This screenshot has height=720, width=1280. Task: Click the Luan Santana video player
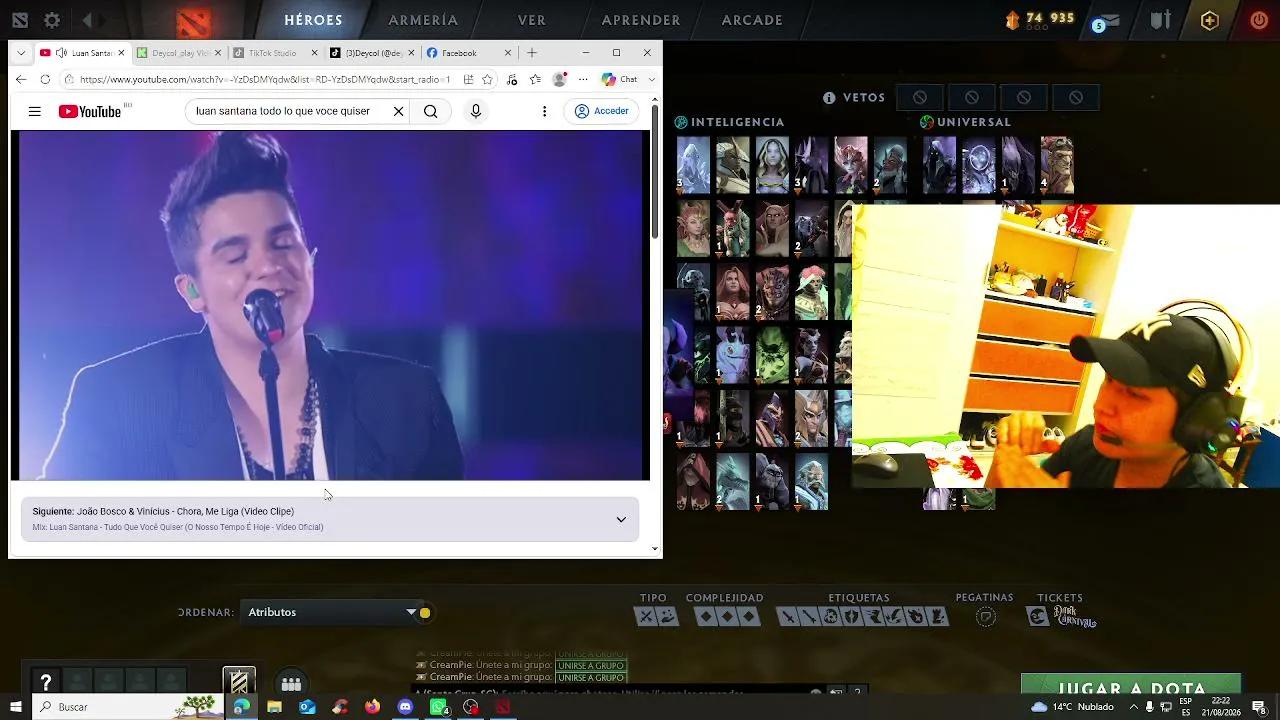pyautogui.click(x=330, y=306)
